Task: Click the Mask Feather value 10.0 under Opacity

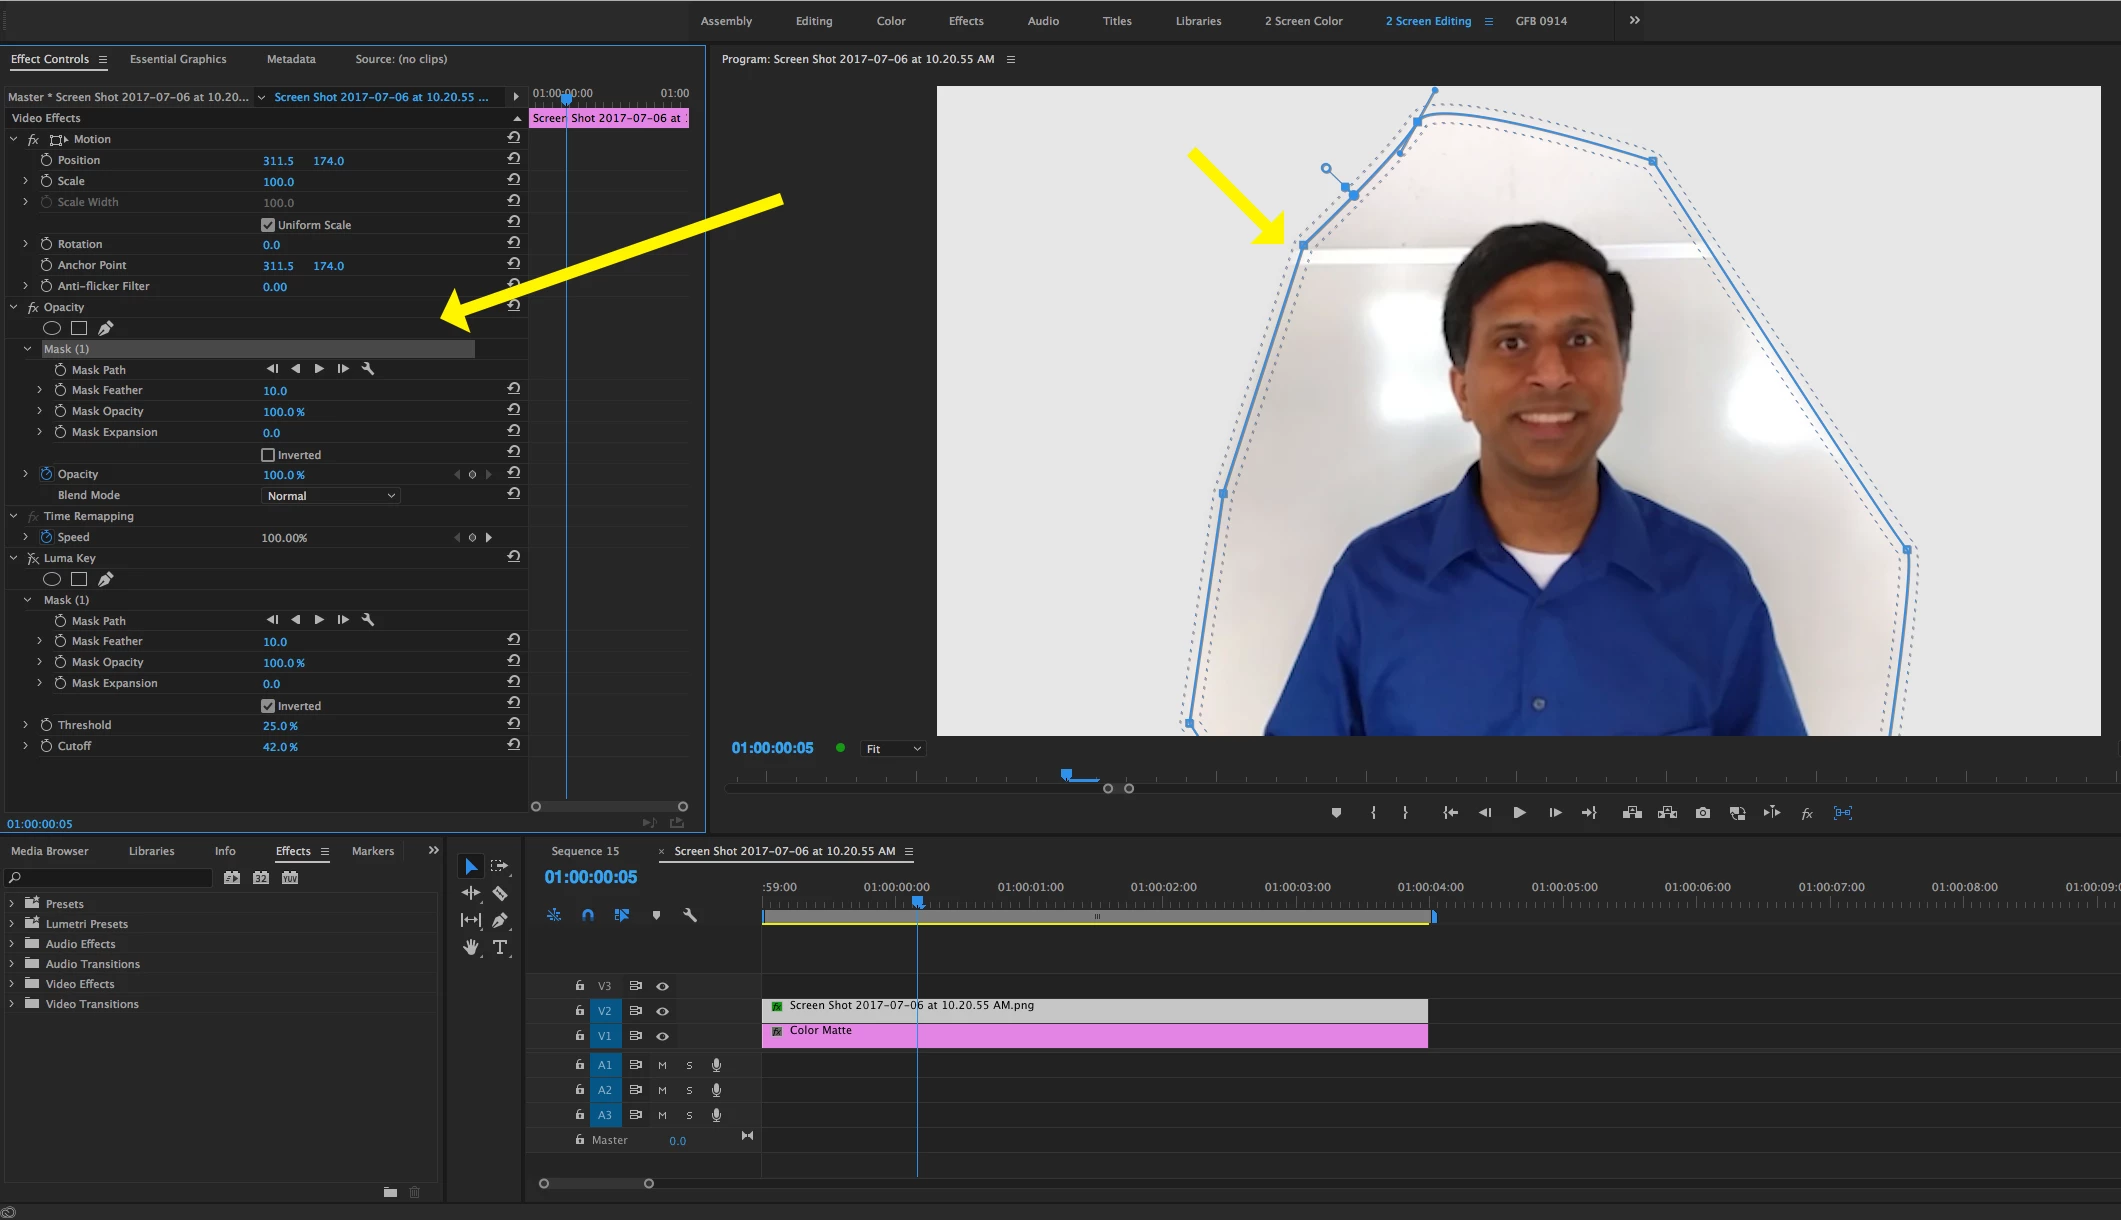Action: tap(275, 391)
